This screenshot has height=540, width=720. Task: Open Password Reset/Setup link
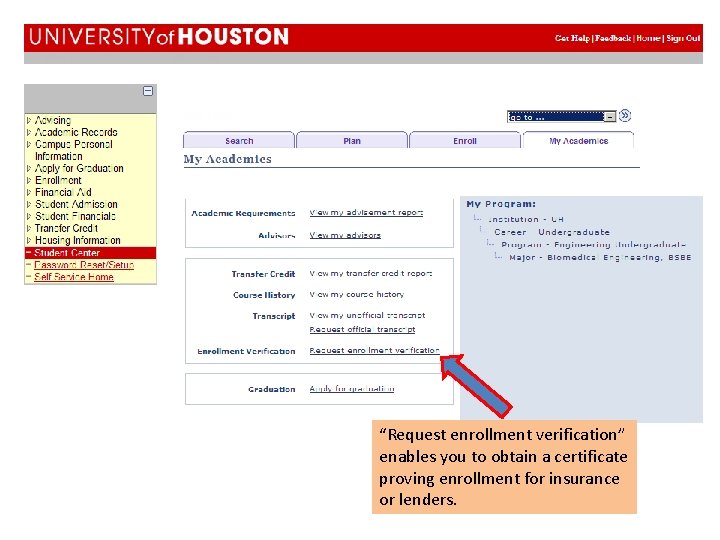(84, 265)
